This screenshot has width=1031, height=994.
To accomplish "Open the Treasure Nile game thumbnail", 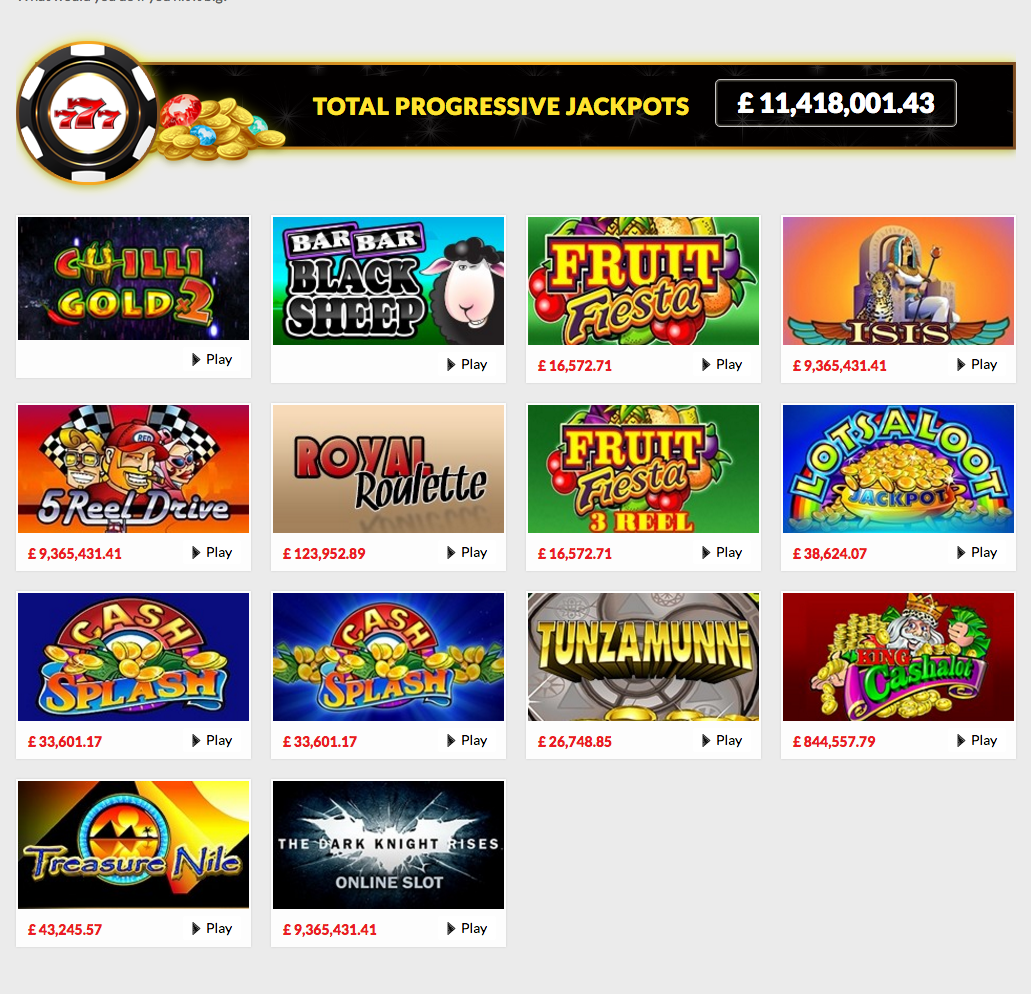I will [x=133, y=845].
